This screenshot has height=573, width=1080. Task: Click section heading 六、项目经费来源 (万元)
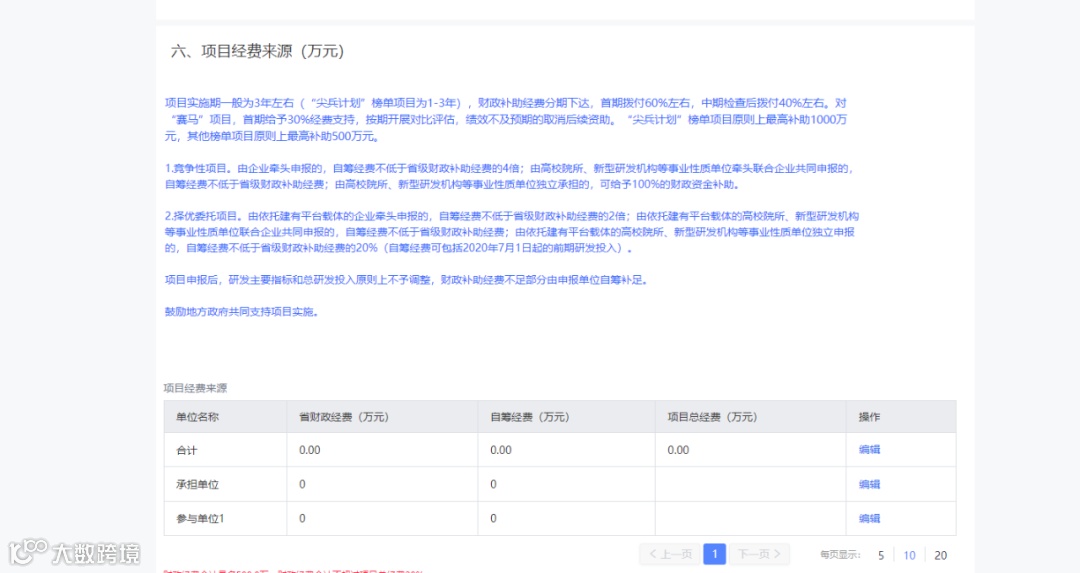point(257,51)
